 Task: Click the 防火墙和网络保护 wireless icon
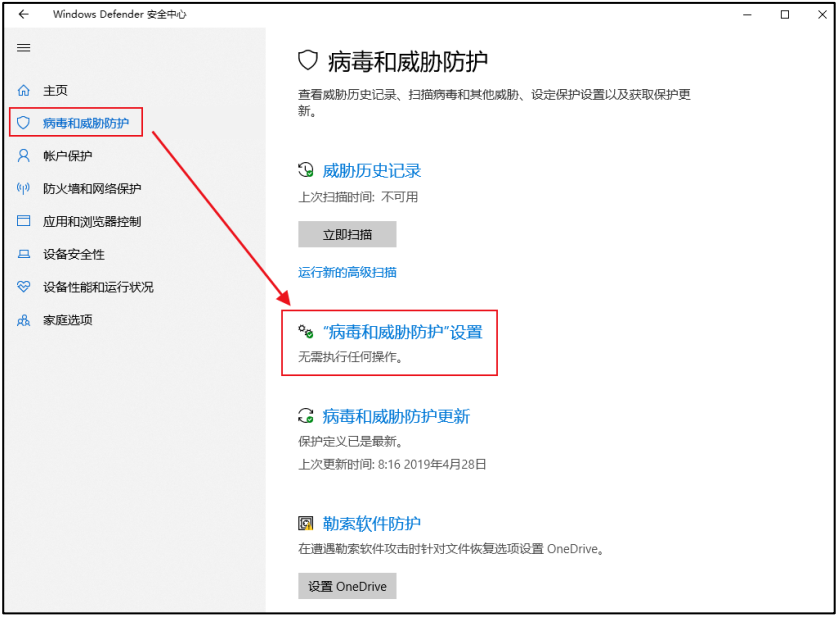tap(24, 188)
